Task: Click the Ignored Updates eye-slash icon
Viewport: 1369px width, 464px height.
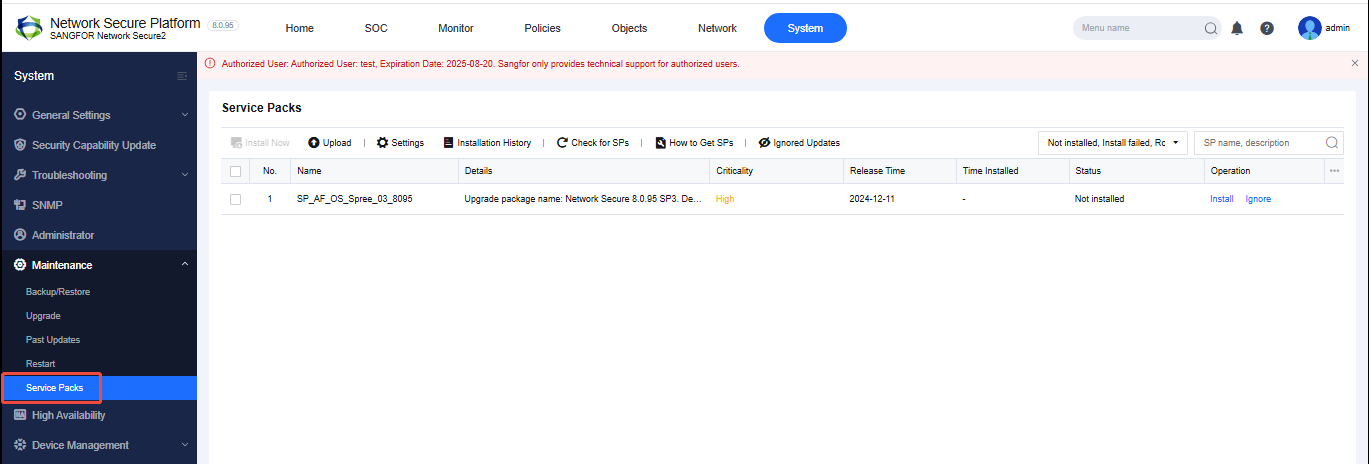Action: point(764,143)
